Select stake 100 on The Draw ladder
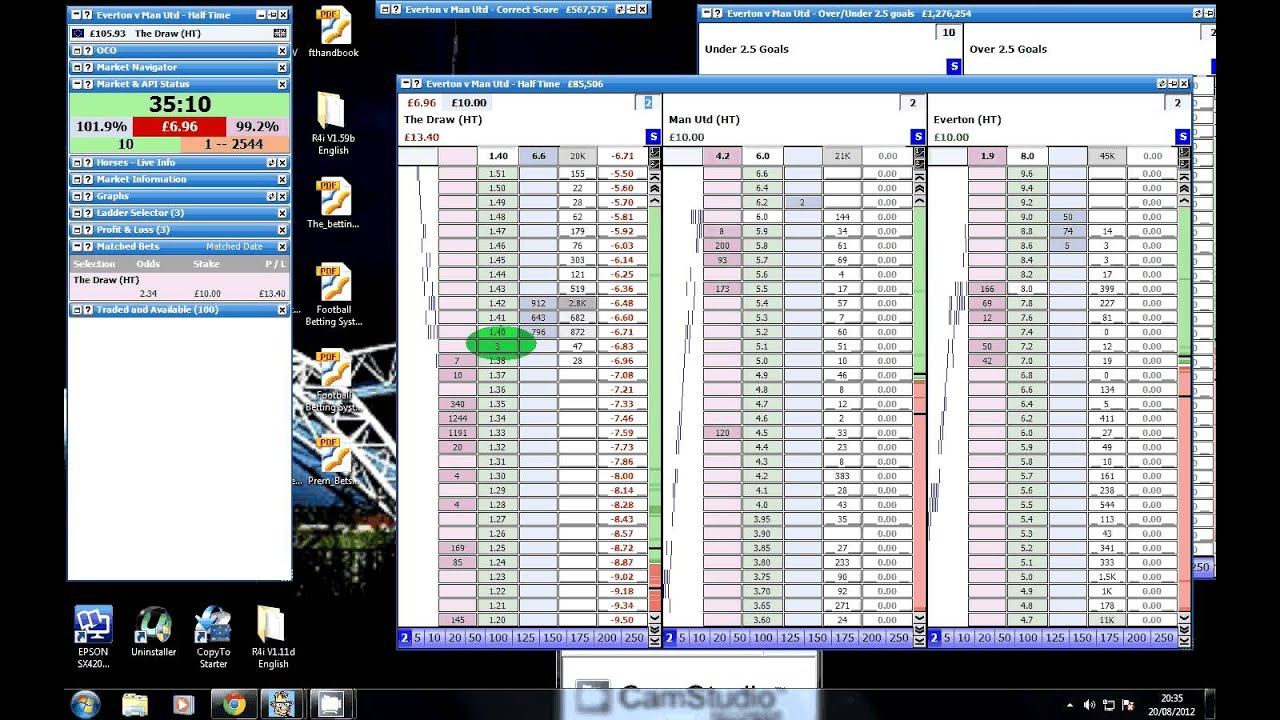1280x720 pixels. coord(498,638)
